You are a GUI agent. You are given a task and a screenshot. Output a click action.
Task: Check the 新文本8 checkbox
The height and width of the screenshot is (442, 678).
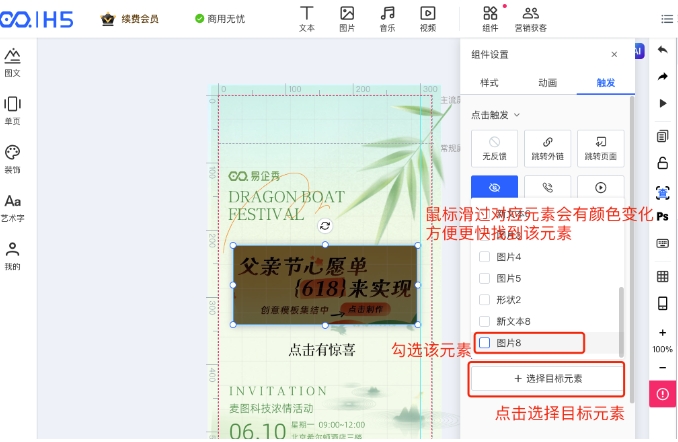click(x=484, y=321)
